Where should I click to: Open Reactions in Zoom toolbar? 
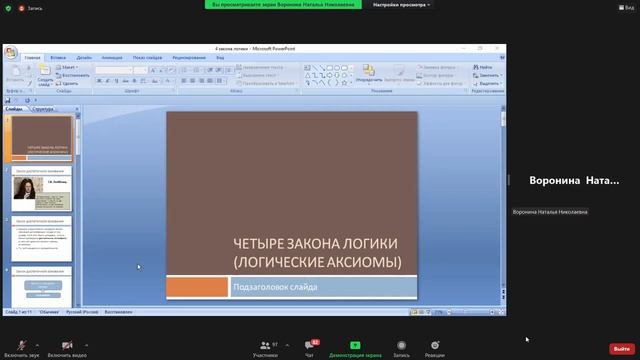click(x=435, y=349)
